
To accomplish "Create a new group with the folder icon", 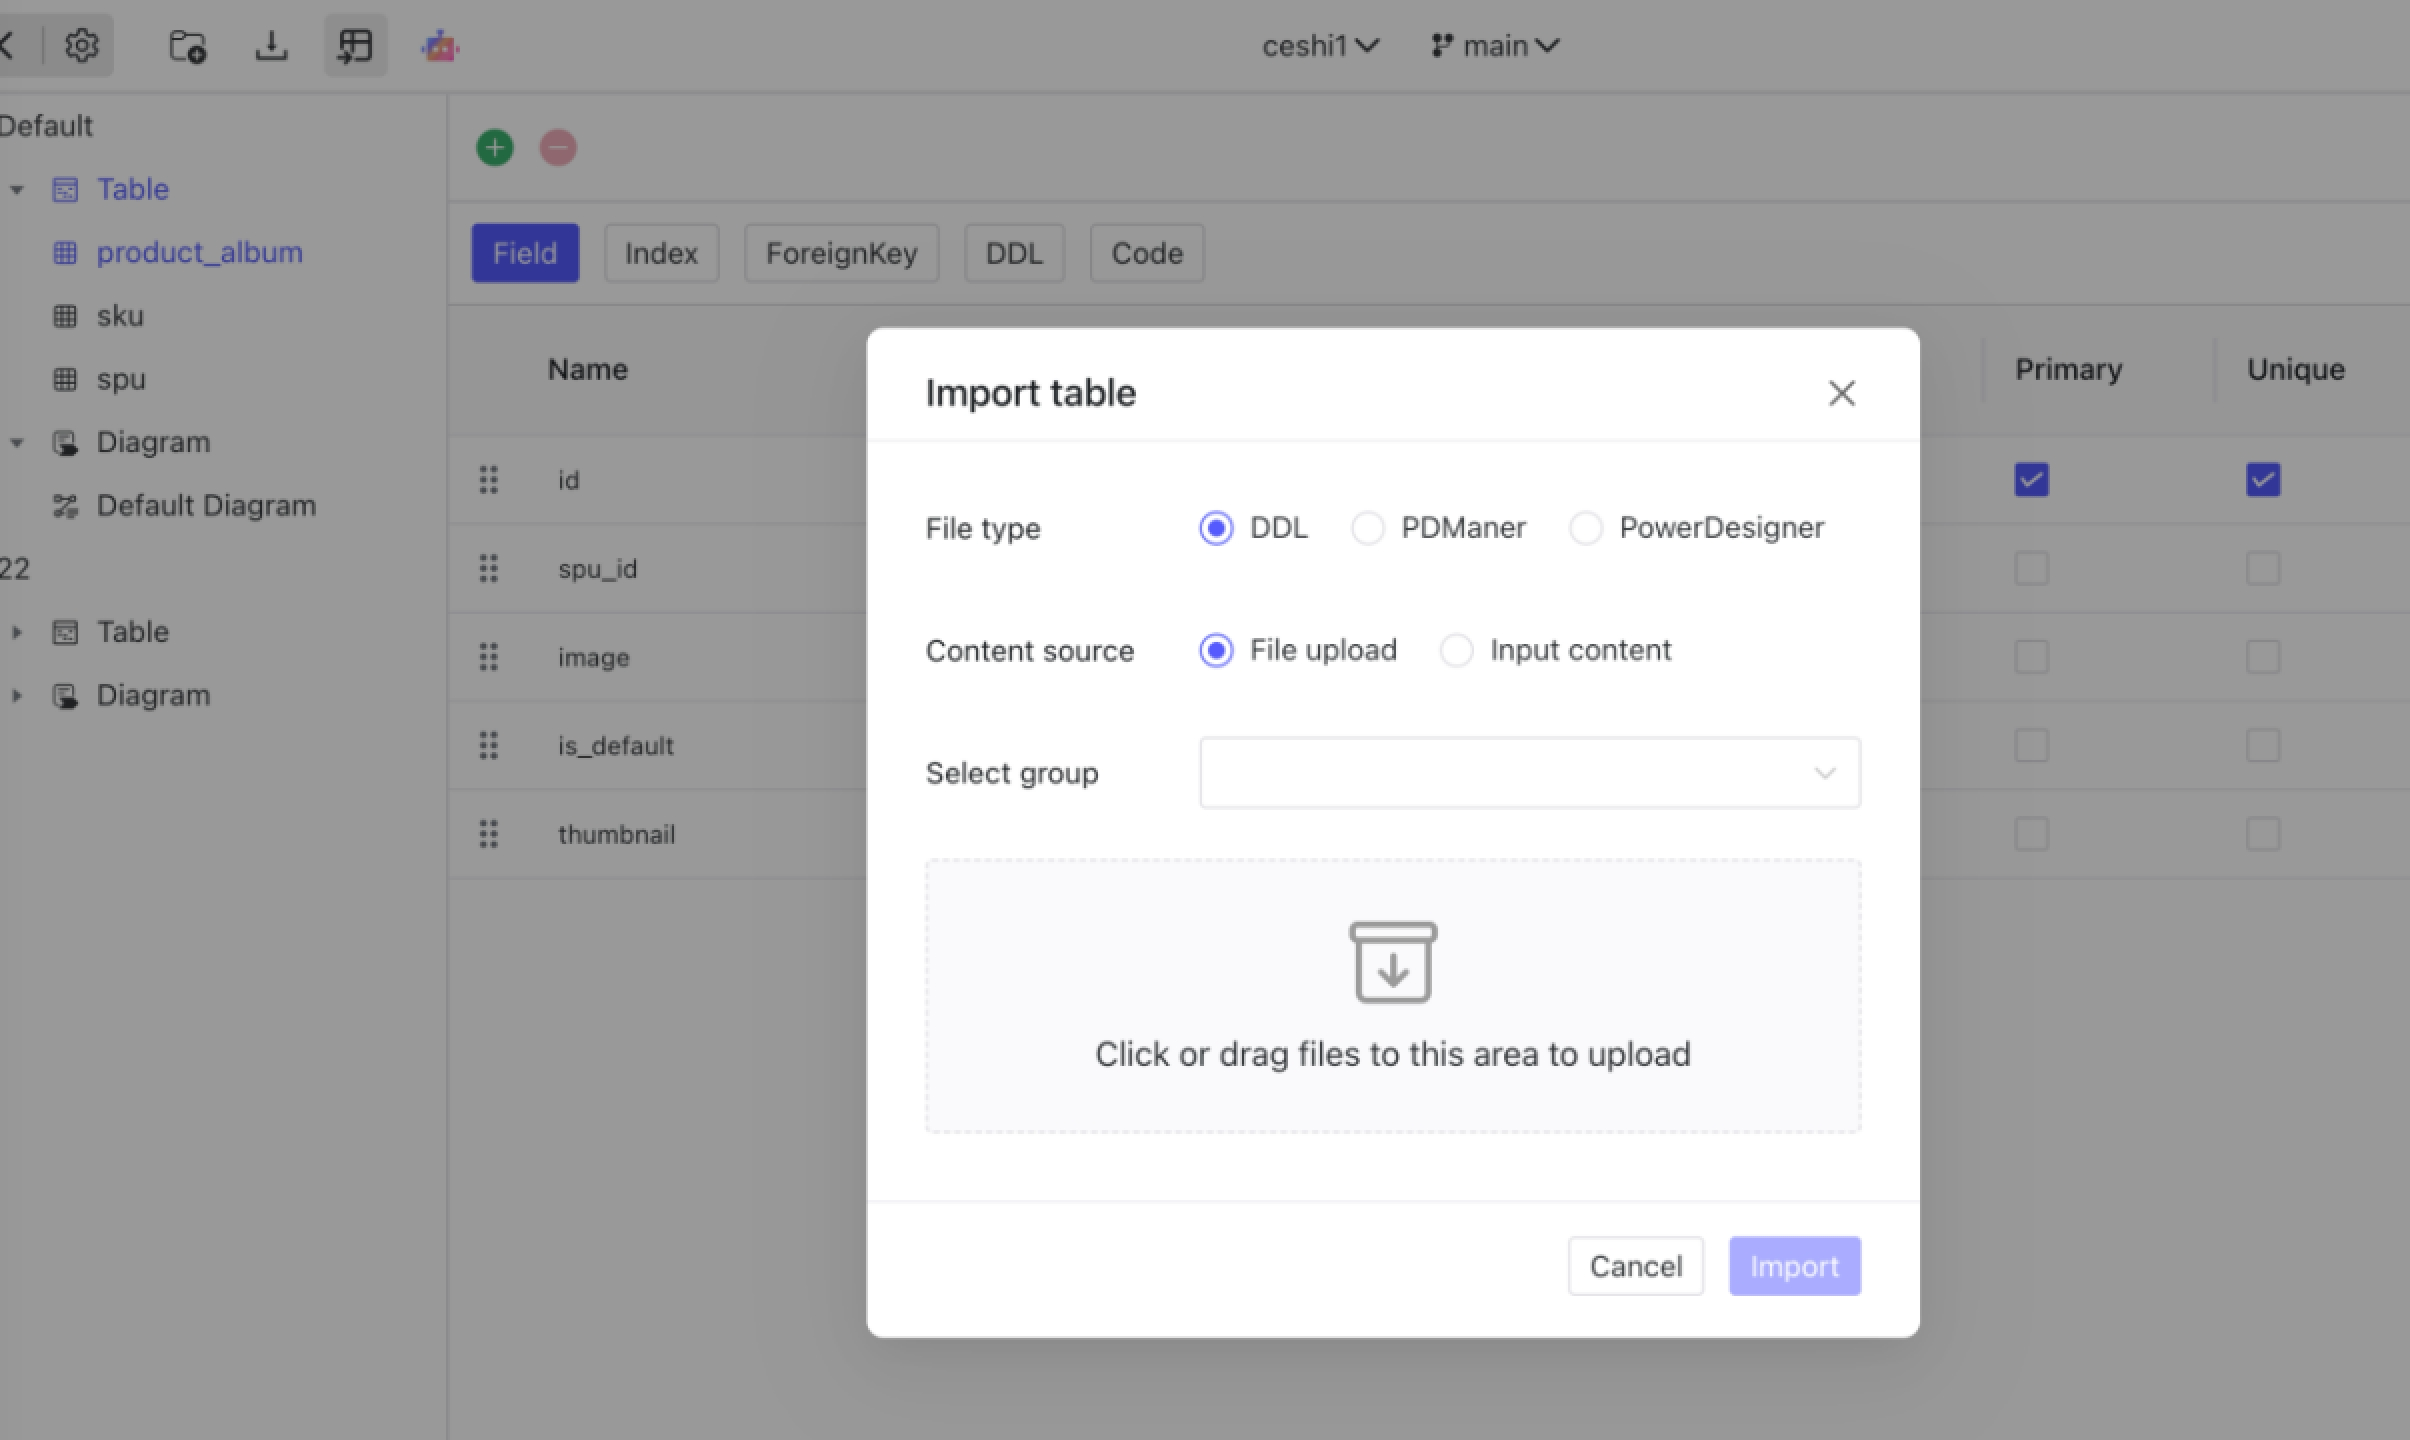I will pyautogui.click(x=188, y=45).
